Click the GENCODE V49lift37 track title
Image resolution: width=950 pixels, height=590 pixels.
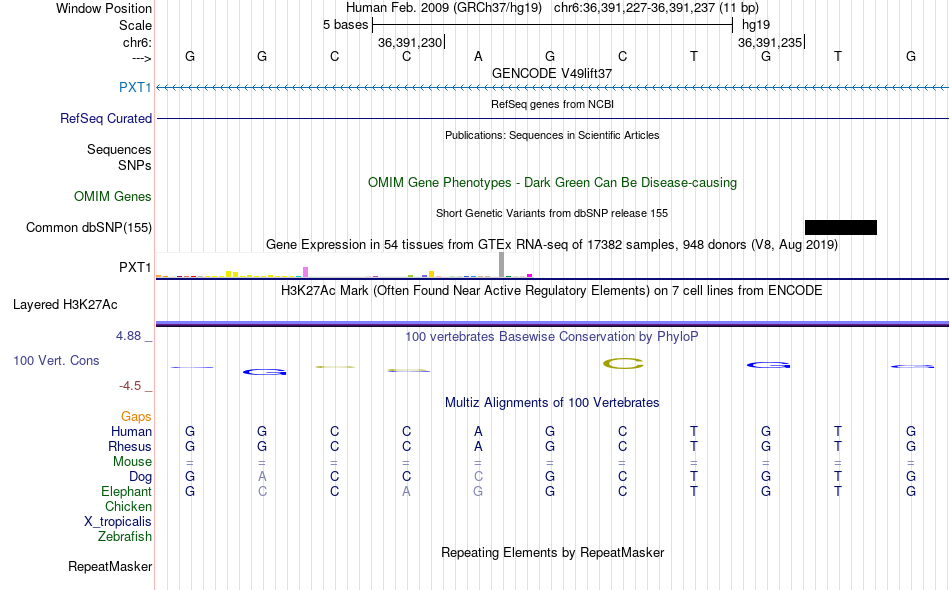click(552, 73)
